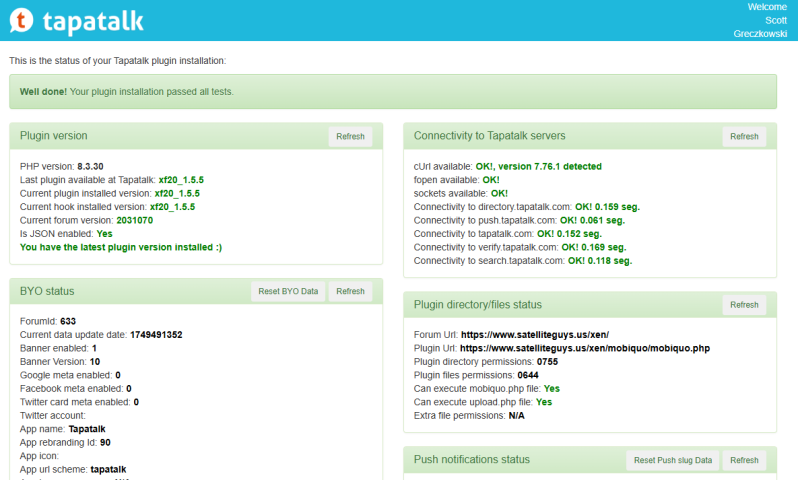Click the 'Facebook meta enabled: 0' line
Screen dimensions: 798x480
pos(75,388)
